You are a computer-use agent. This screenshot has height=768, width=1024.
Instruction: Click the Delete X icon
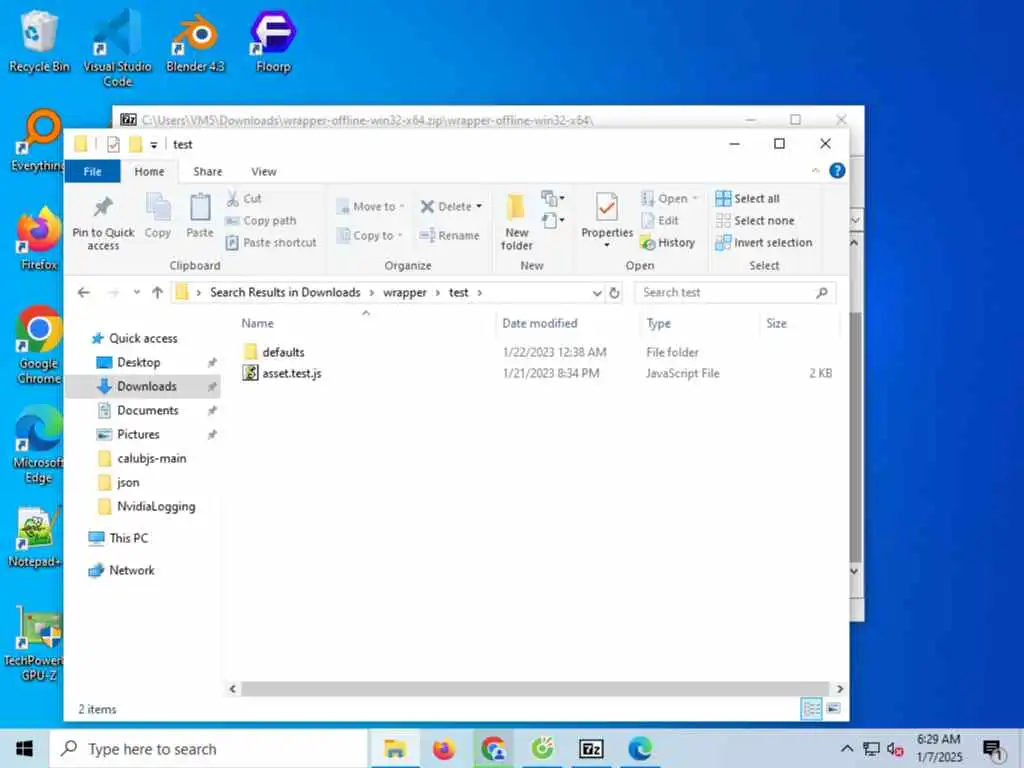point(428,206)
